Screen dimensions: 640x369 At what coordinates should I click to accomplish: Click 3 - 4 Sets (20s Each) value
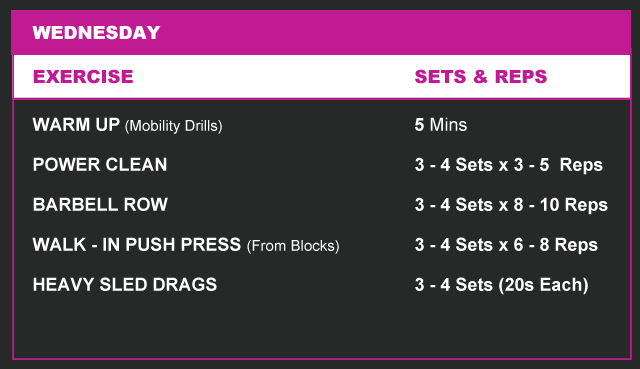point(502,285)
